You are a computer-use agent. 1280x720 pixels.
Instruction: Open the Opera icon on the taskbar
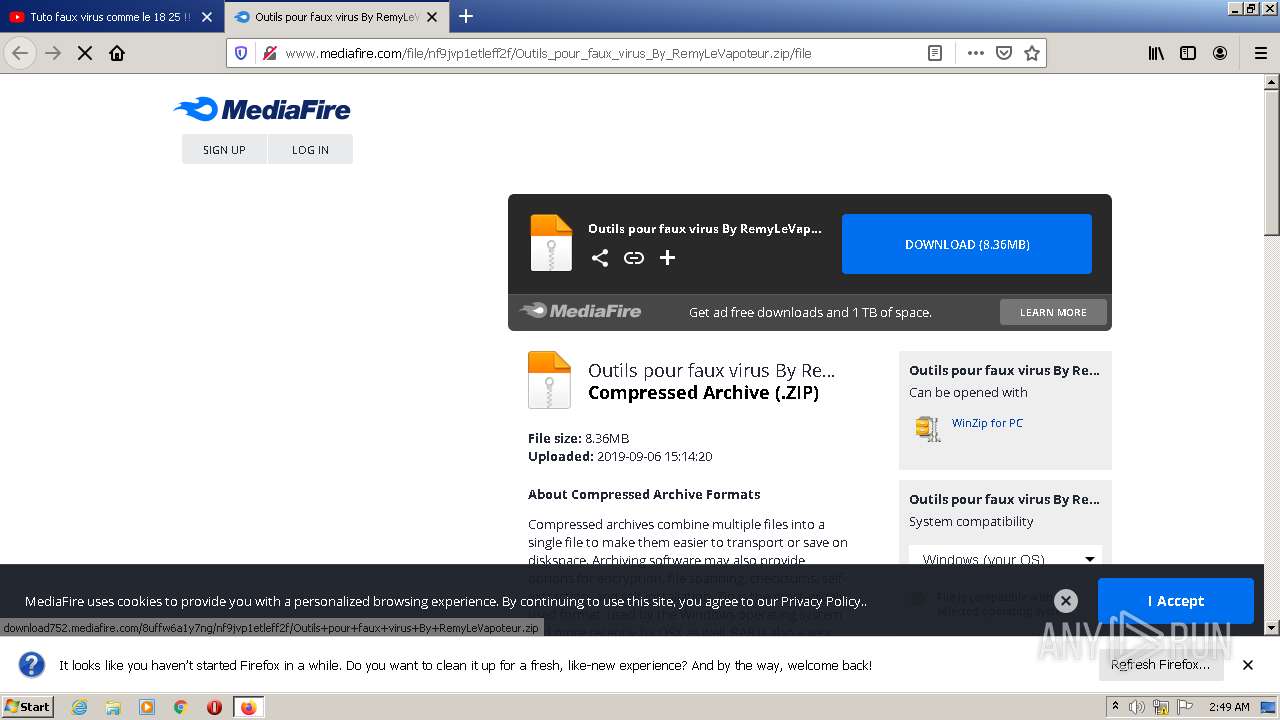pyautogui.click(x=214, y=707)
